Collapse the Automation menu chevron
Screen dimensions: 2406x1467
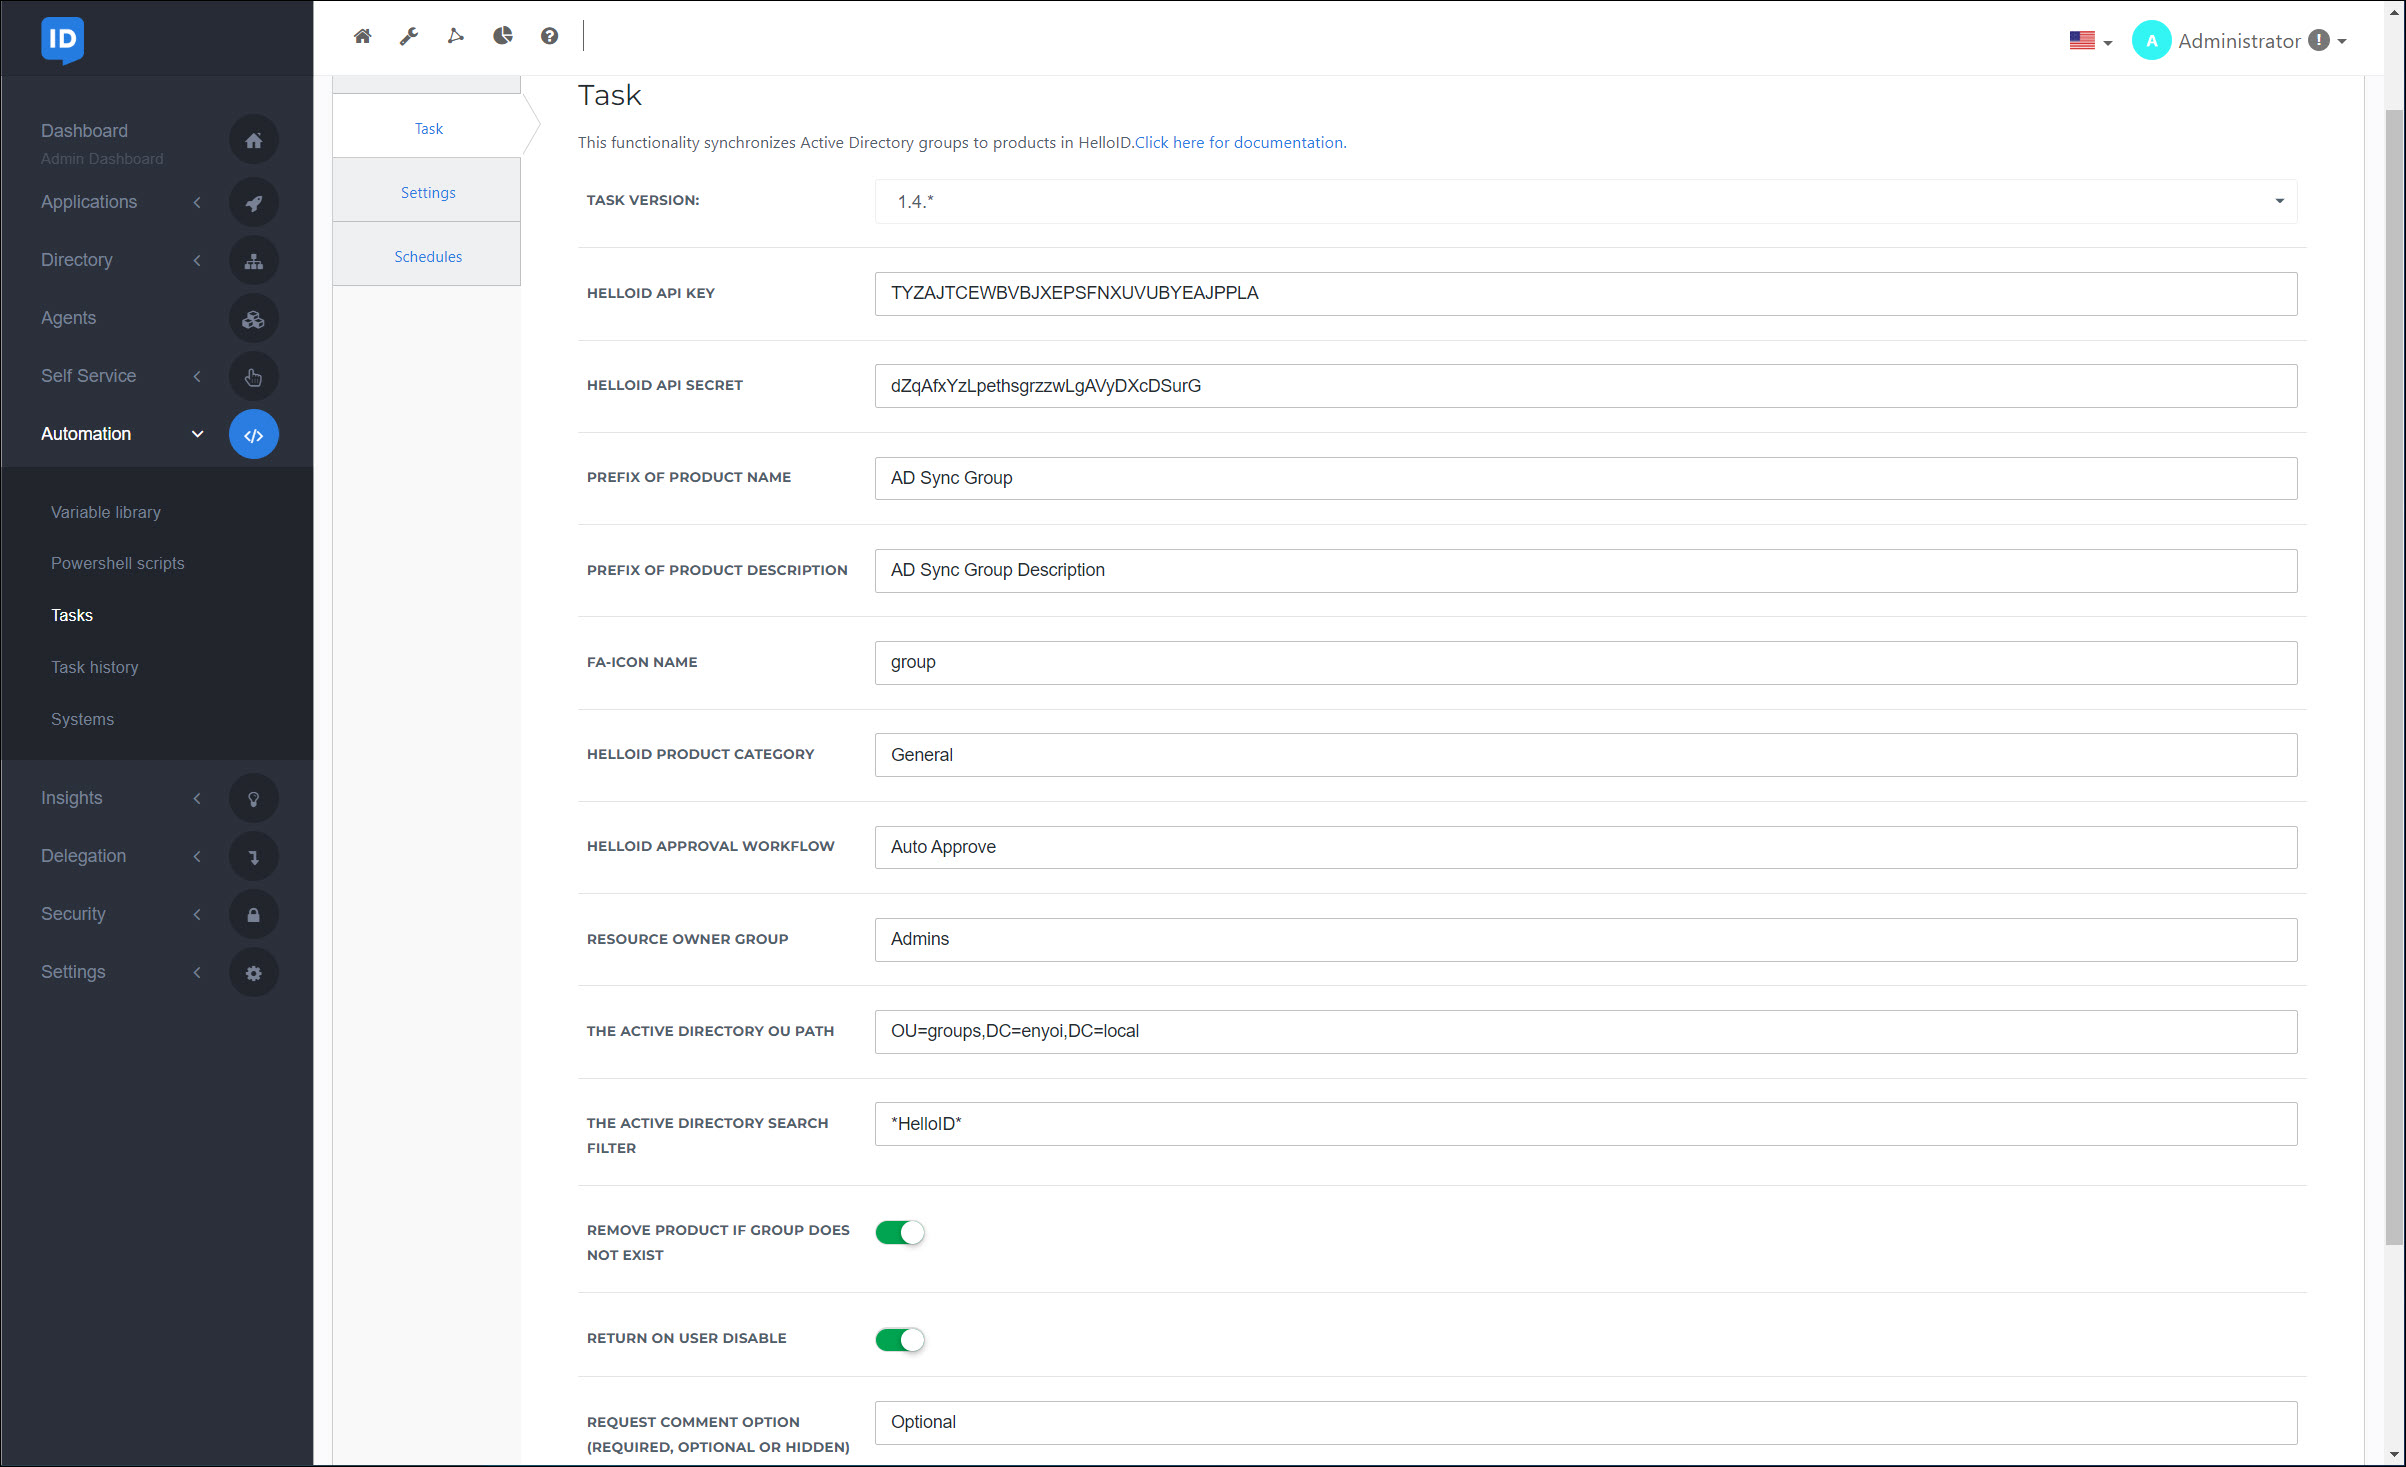[197, 434]
